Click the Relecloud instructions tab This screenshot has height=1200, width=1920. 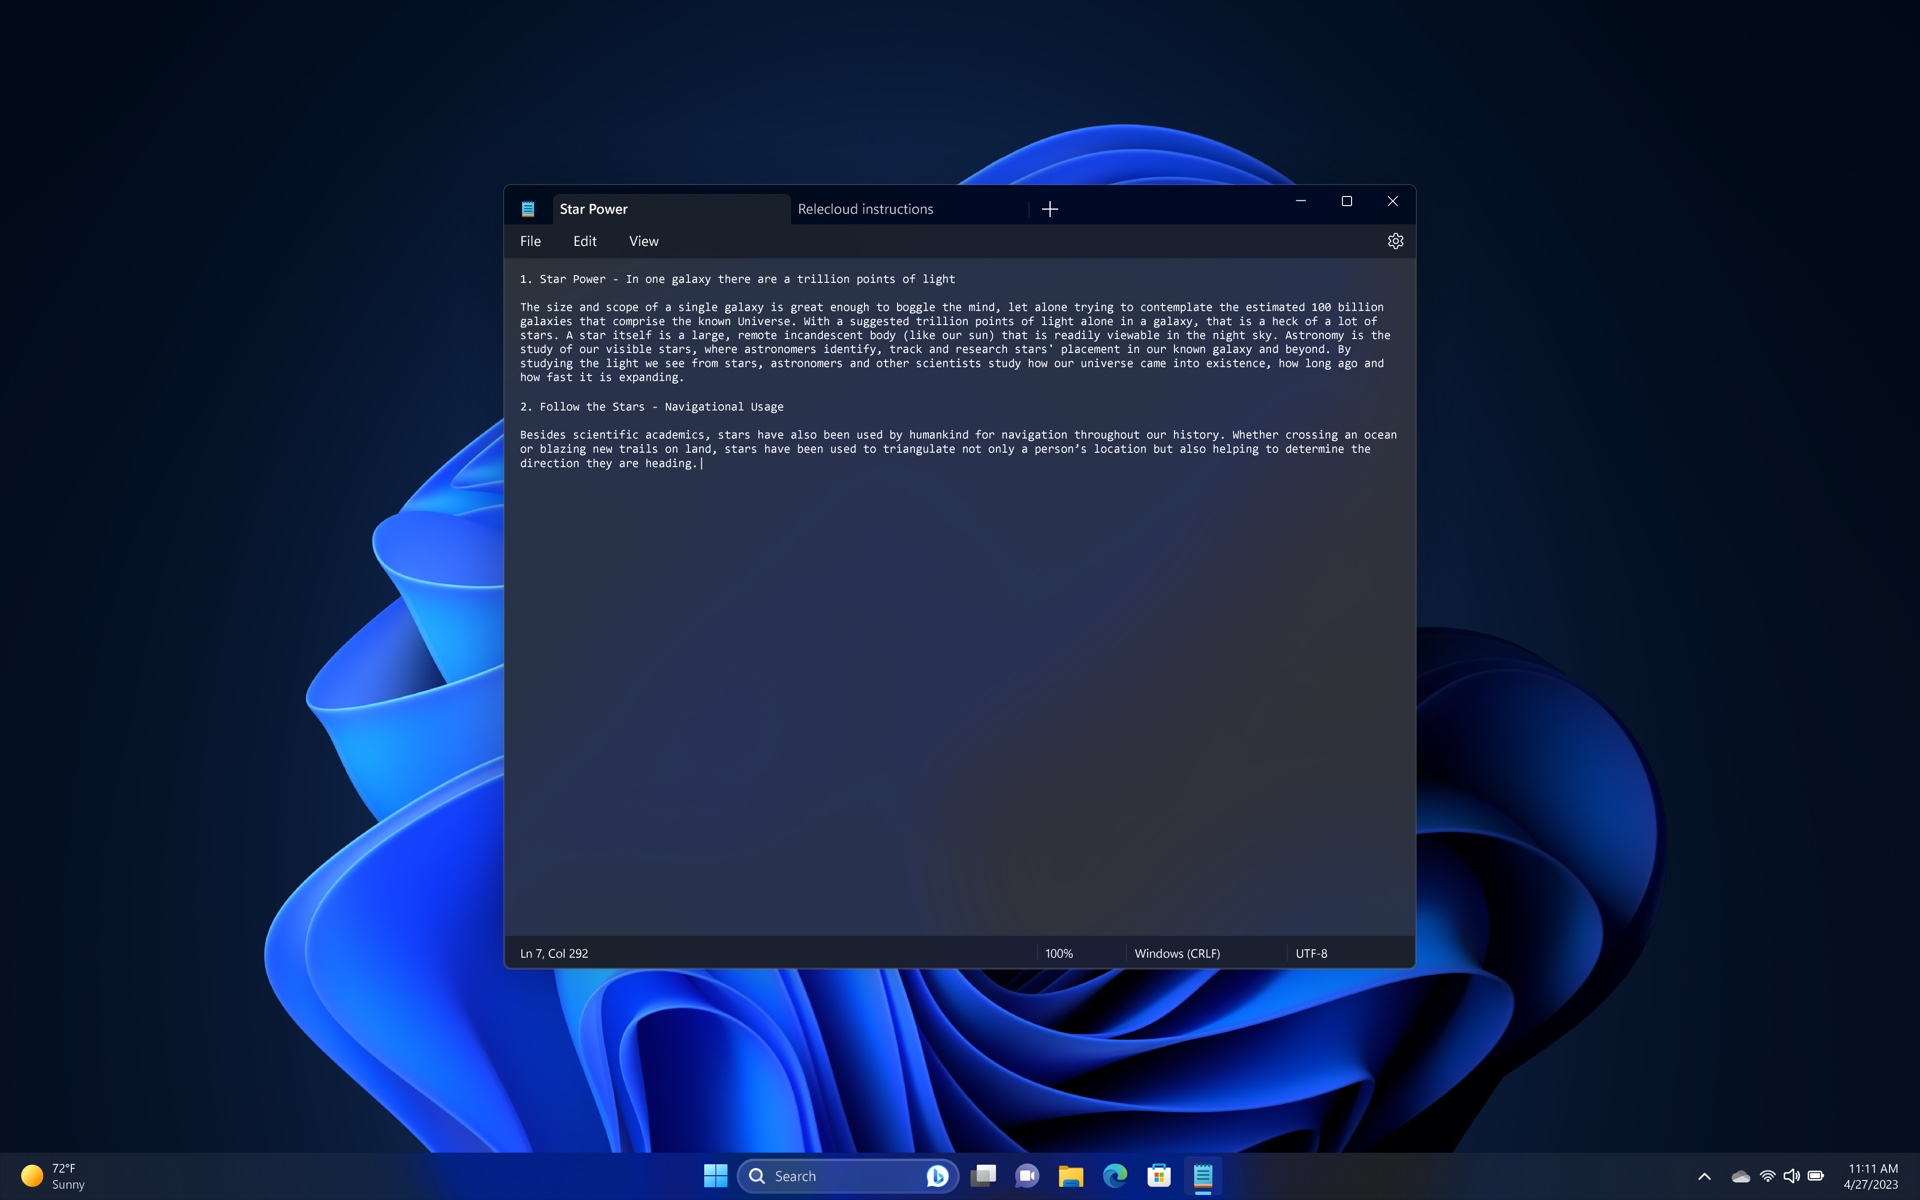865,209
